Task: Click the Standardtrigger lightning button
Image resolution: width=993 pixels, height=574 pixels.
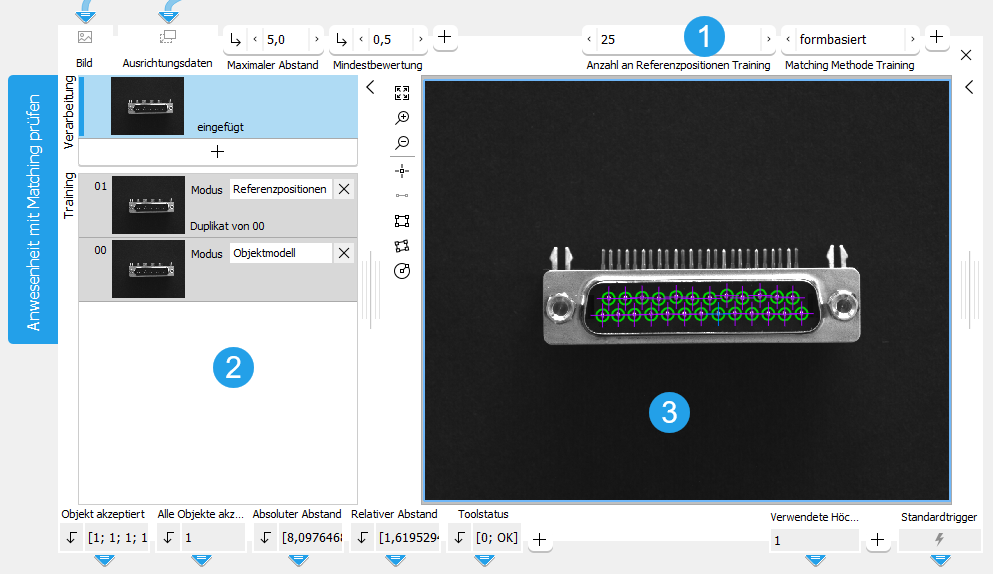Action: point(938,540)
